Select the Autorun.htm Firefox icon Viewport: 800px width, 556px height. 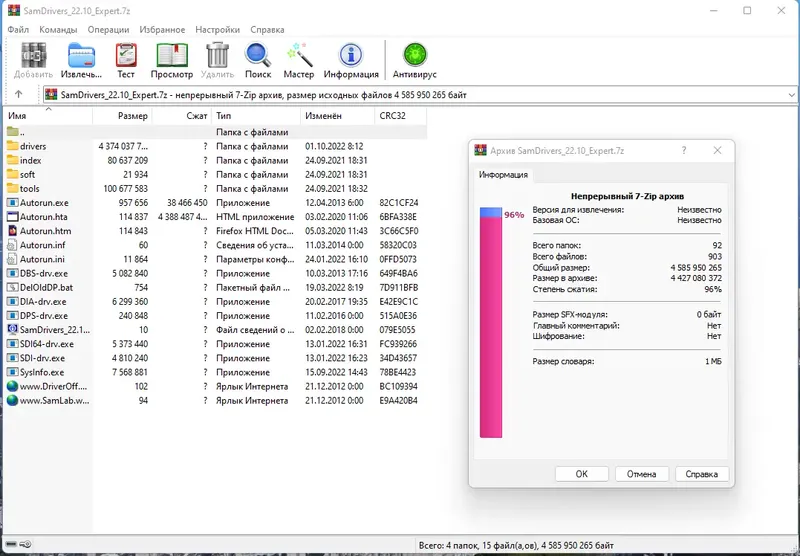point(12,231)
